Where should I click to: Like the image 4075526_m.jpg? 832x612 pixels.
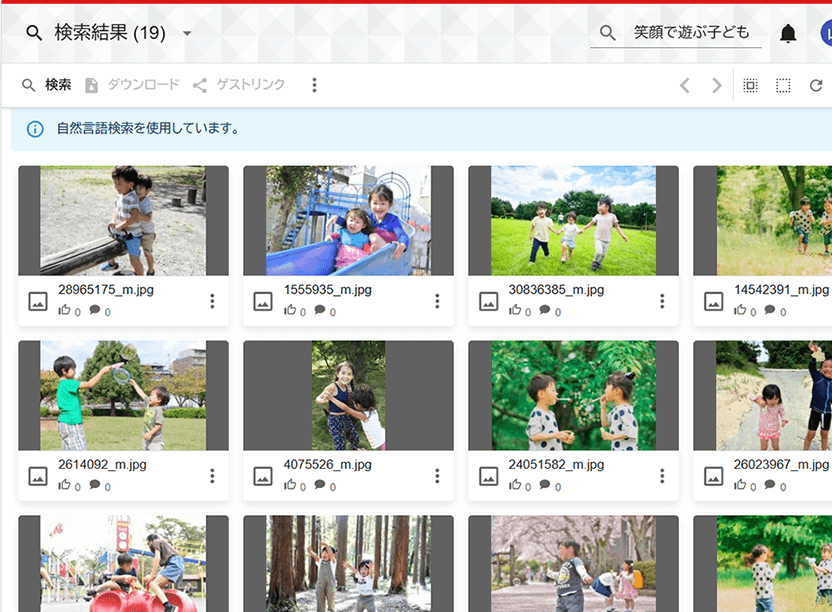290,485
